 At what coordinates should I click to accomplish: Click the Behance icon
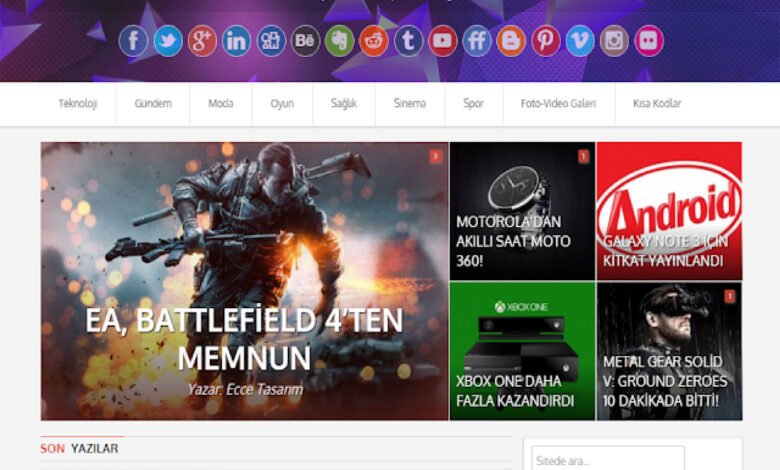tap(305, 41)
